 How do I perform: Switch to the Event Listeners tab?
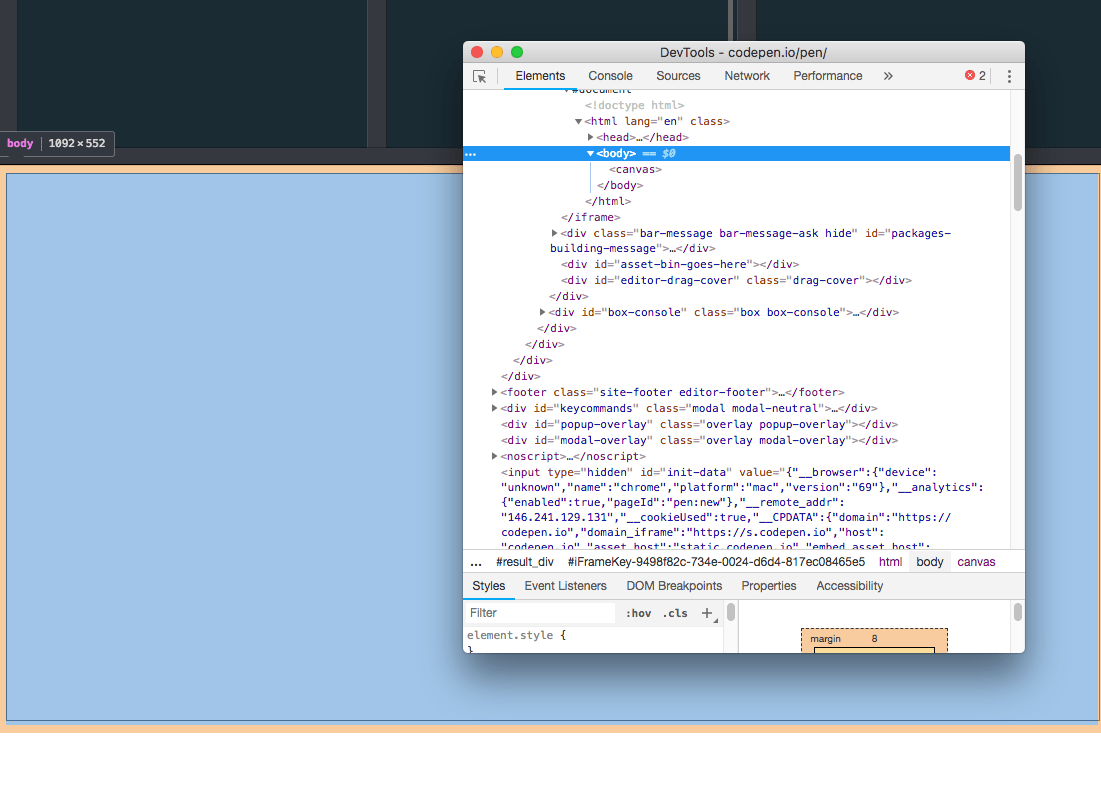pyautogui.click(x=565, y=586)
